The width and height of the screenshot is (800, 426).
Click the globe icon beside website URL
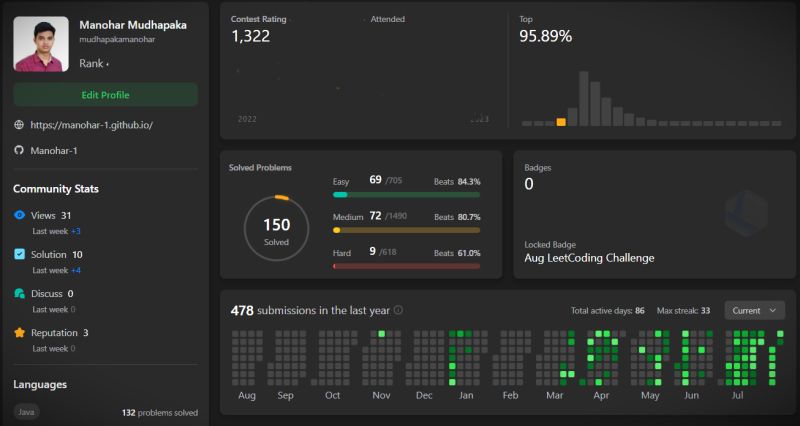(x=19, y=125)
